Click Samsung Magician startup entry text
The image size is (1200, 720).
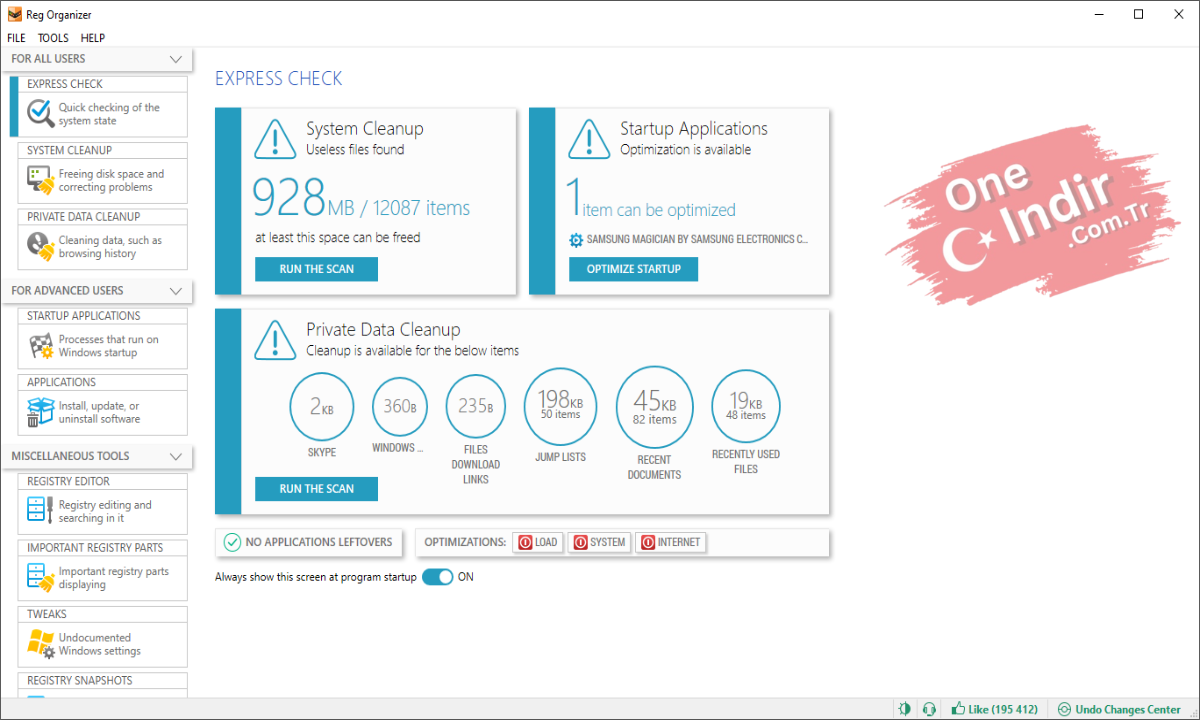pyautogui.click(x=697, y=240)
